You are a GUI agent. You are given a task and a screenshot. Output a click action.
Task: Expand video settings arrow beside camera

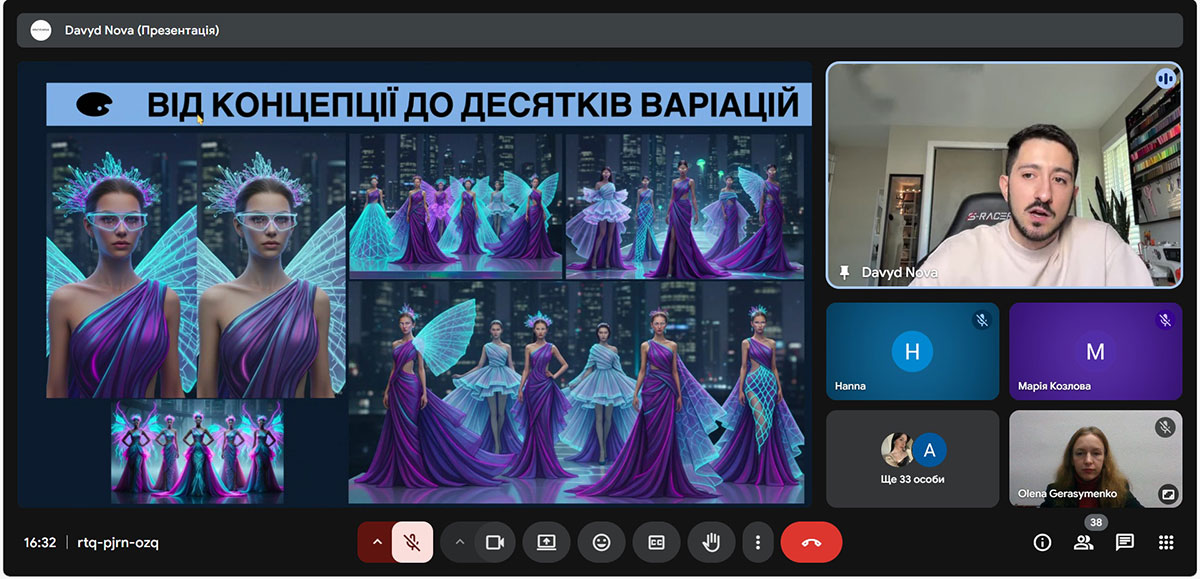coord(460,542)
